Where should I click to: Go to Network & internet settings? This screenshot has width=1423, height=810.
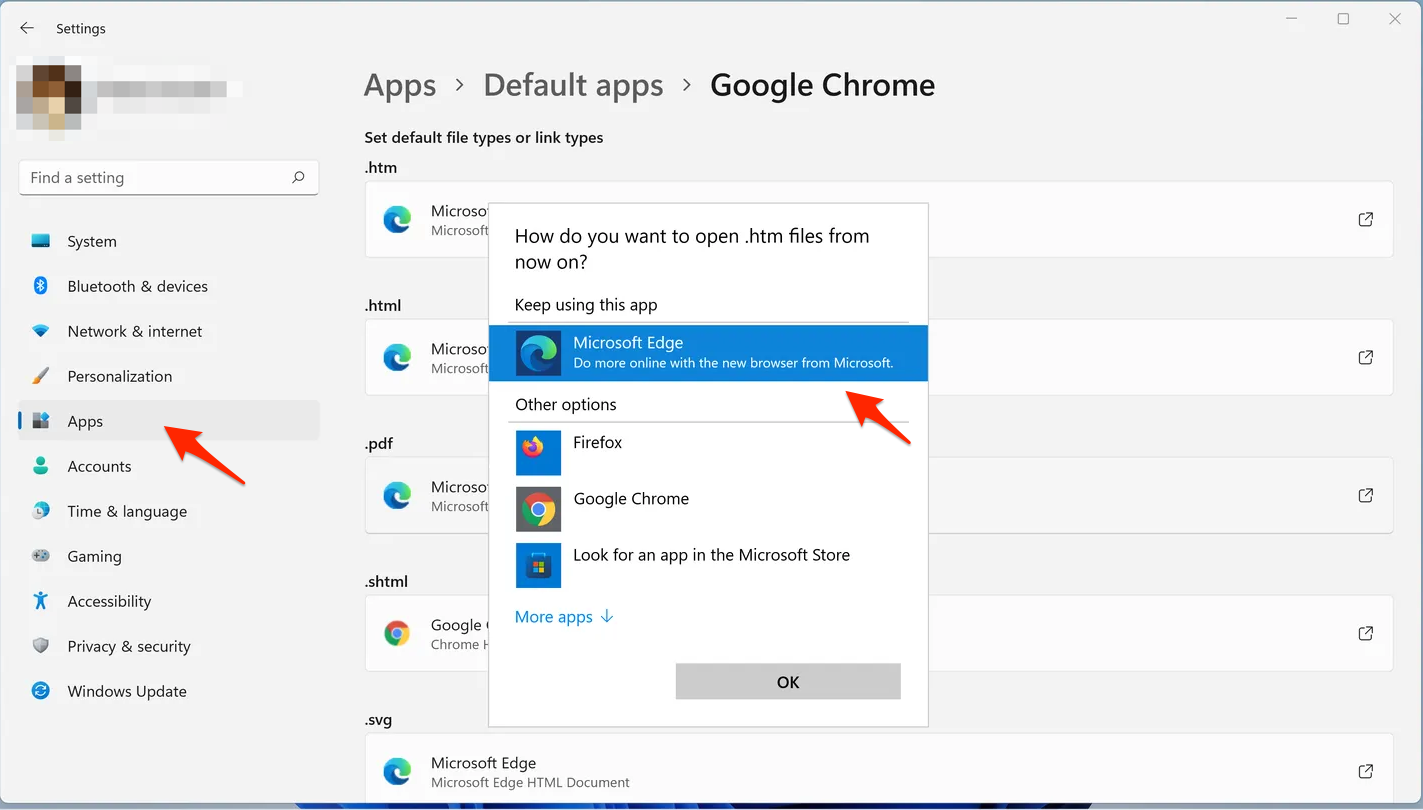(169, 331)
